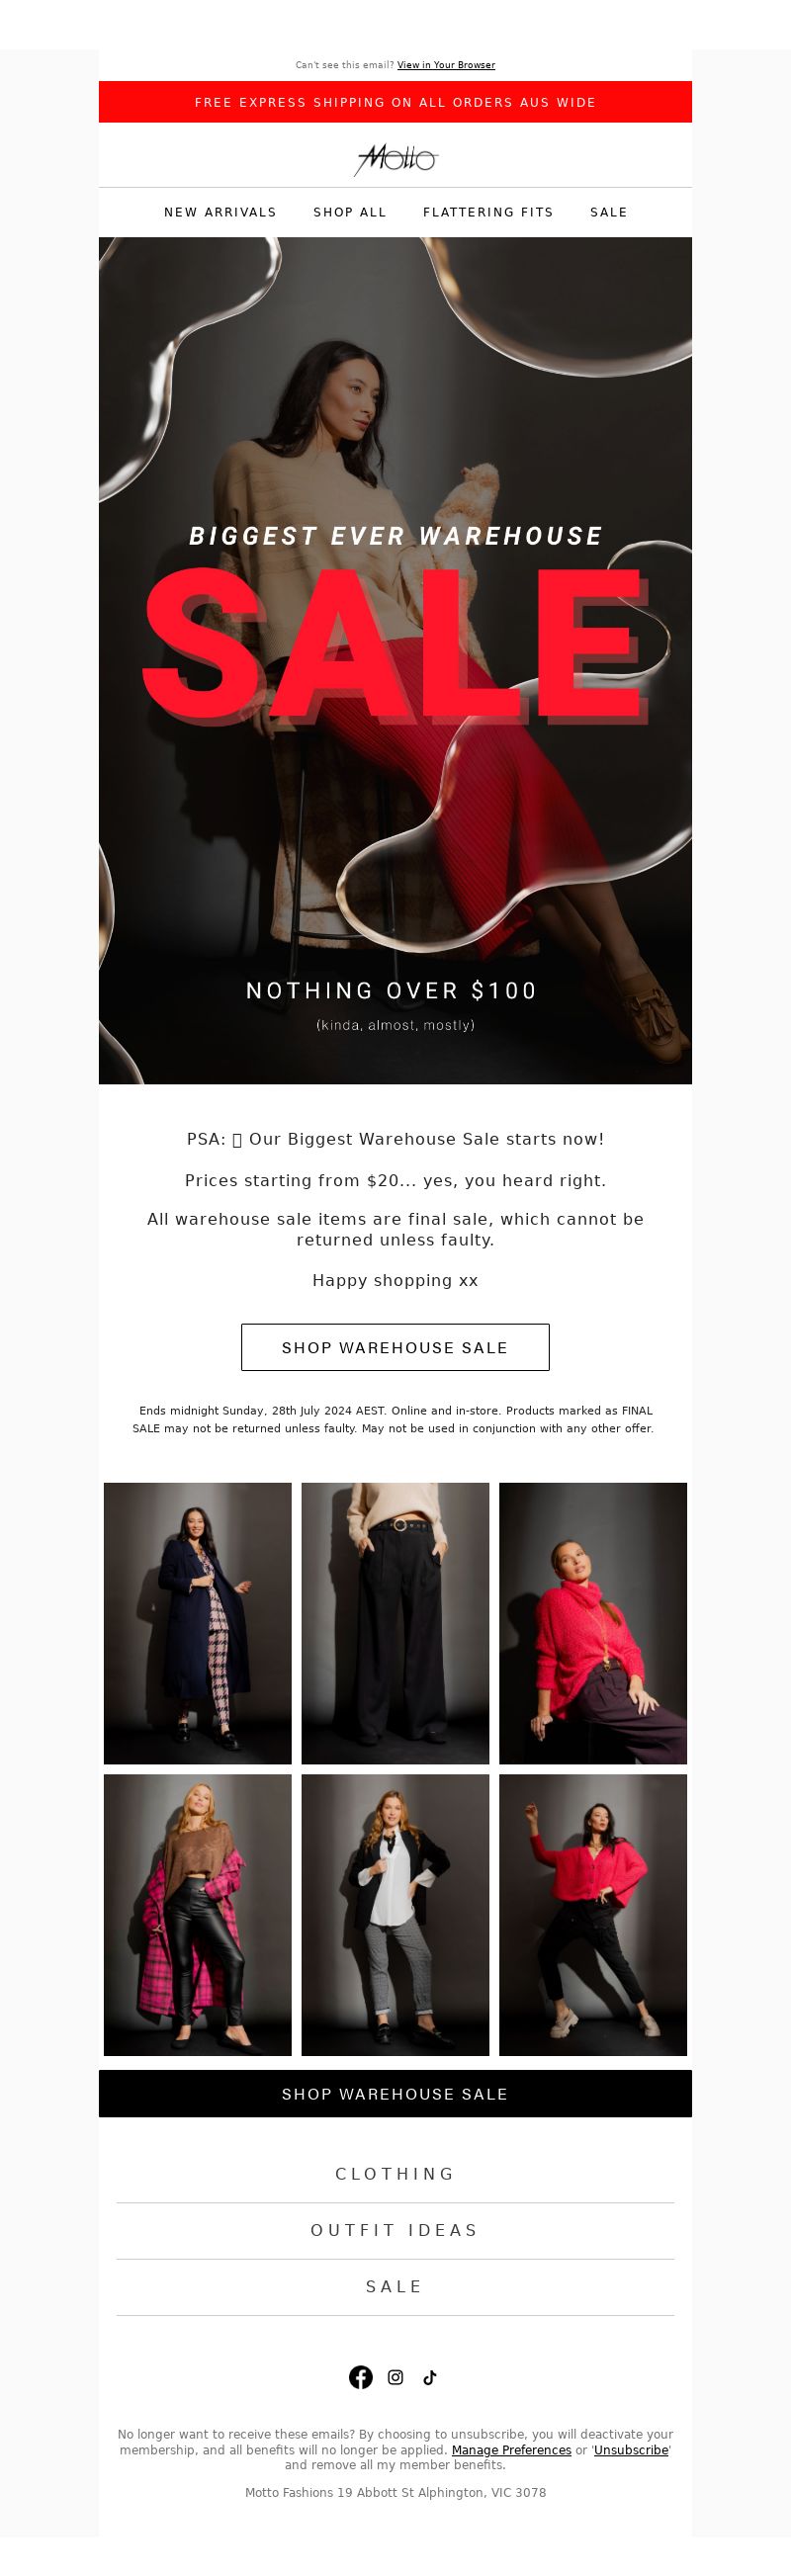The height and width of the screenshot is (2576, 791).
Task: Open the Outfit Ideas footer link
Action: point(395,2230)
